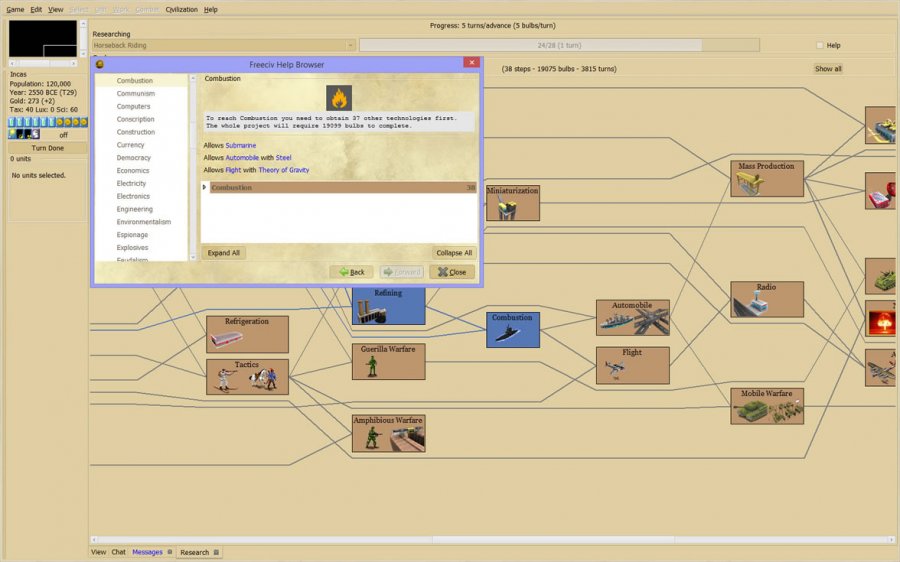Toggle the Help checkbox in research panel

point(820,45)
